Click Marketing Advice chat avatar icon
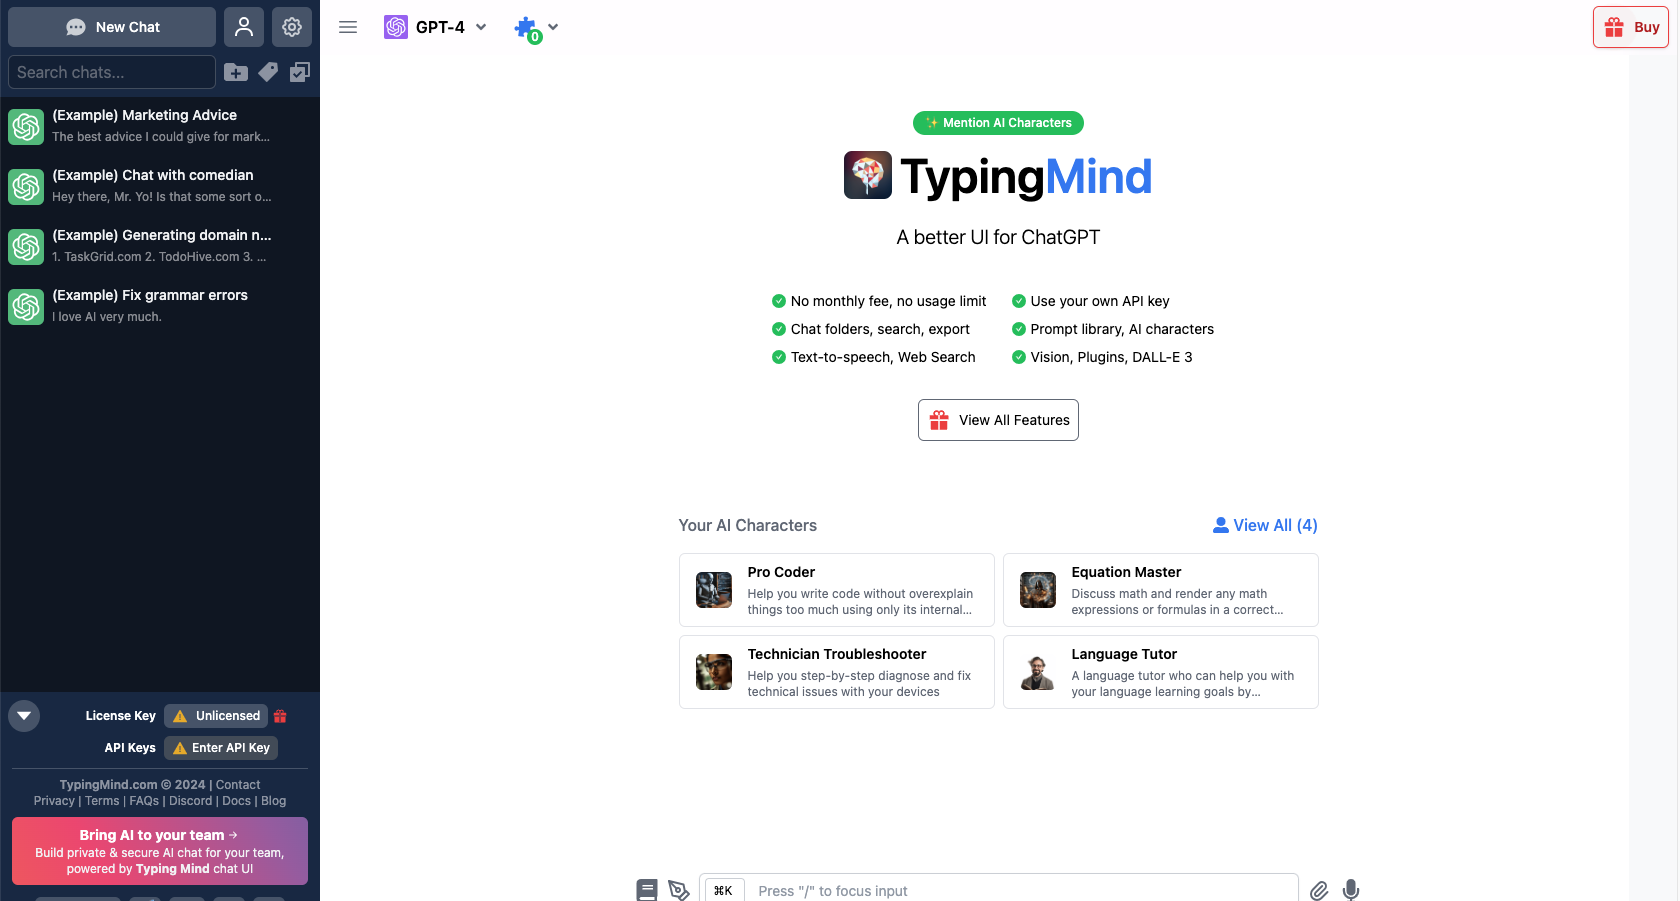1680x901 pixels. [26, 127]
